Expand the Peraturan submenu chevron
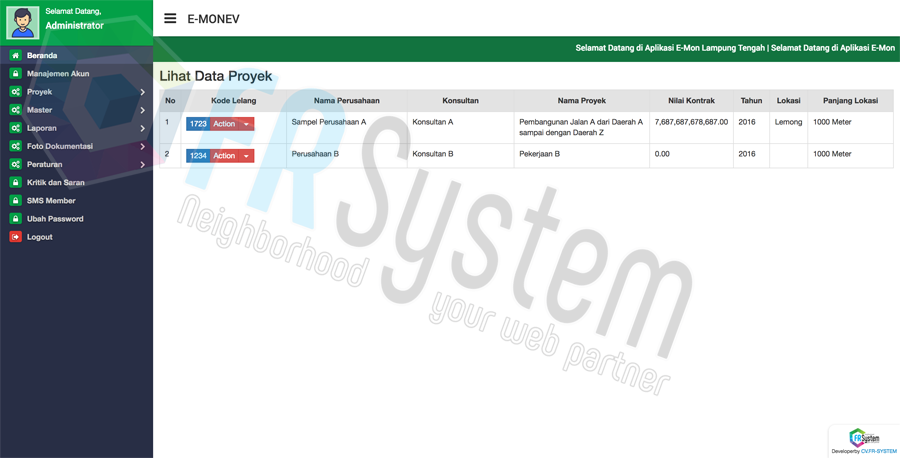900x458 pixels. [x=142, y=165]
